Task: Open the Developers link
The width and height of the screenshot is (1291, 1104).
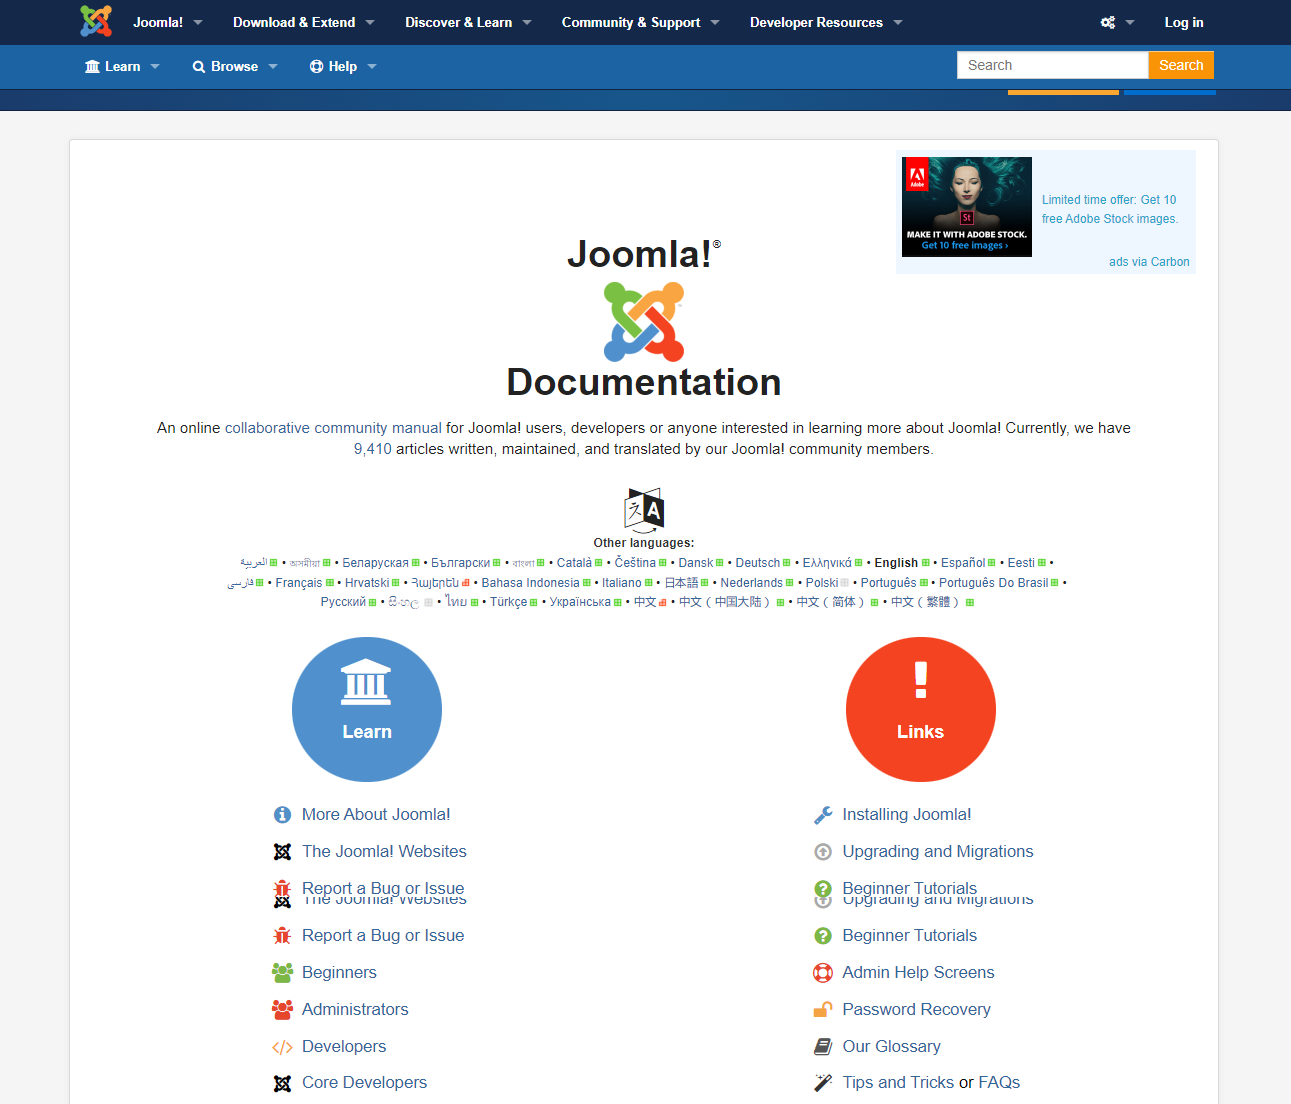Action: tap(344, 1047)
